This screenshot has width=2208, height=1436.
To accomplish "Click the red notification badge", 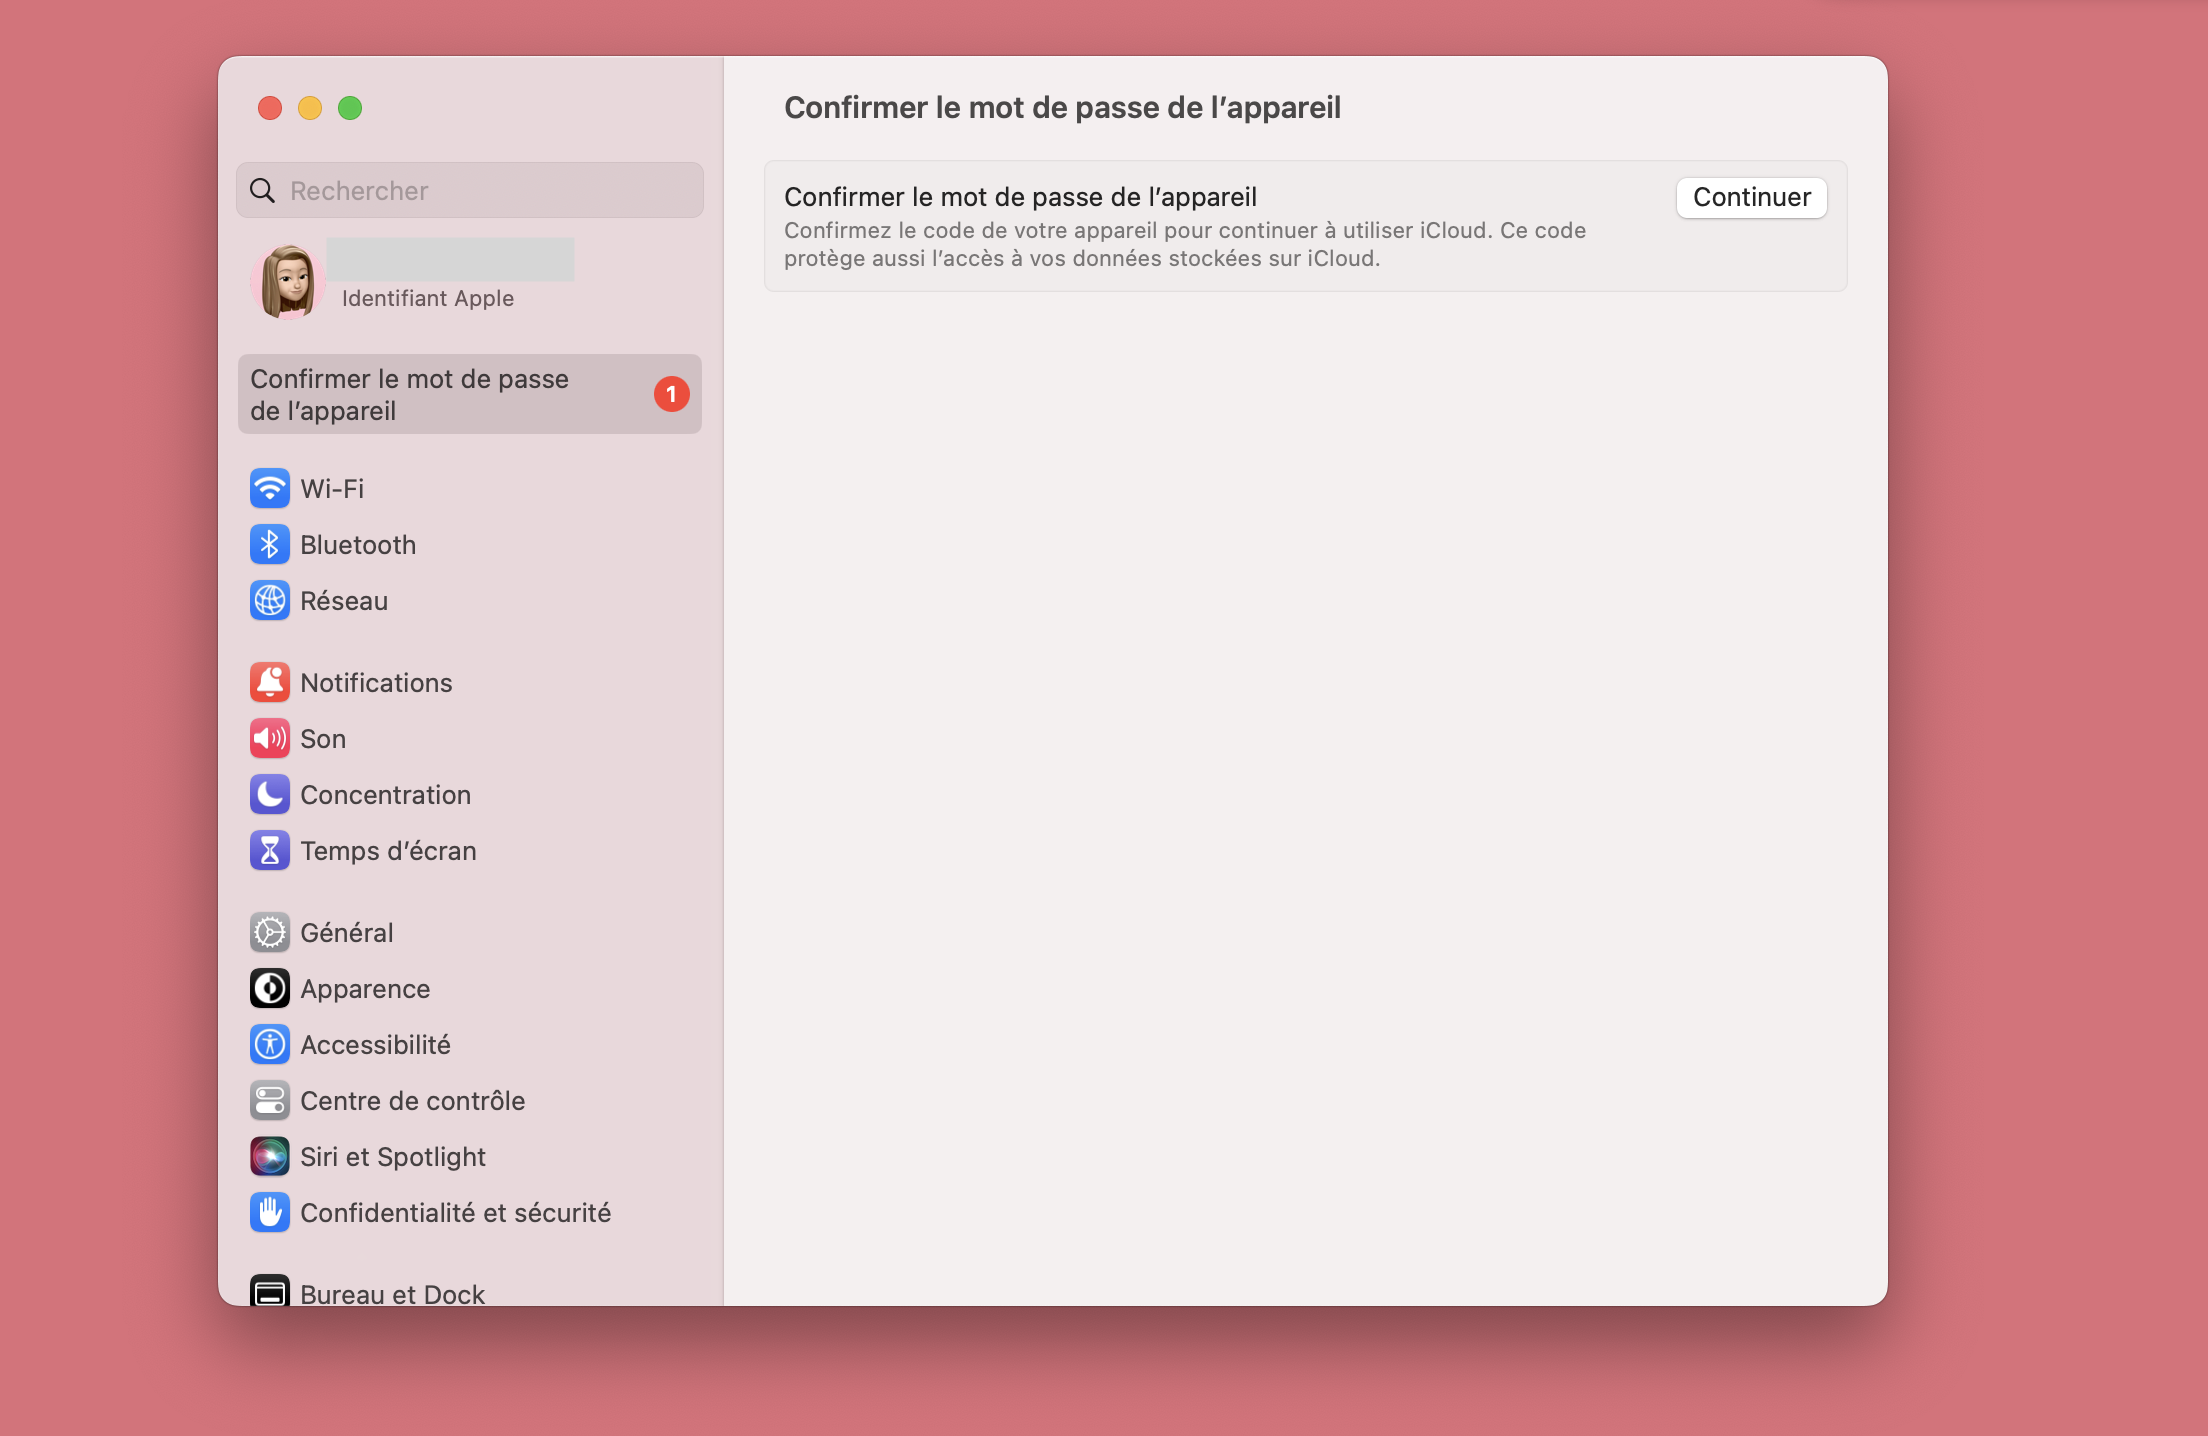I will point(672,395).
